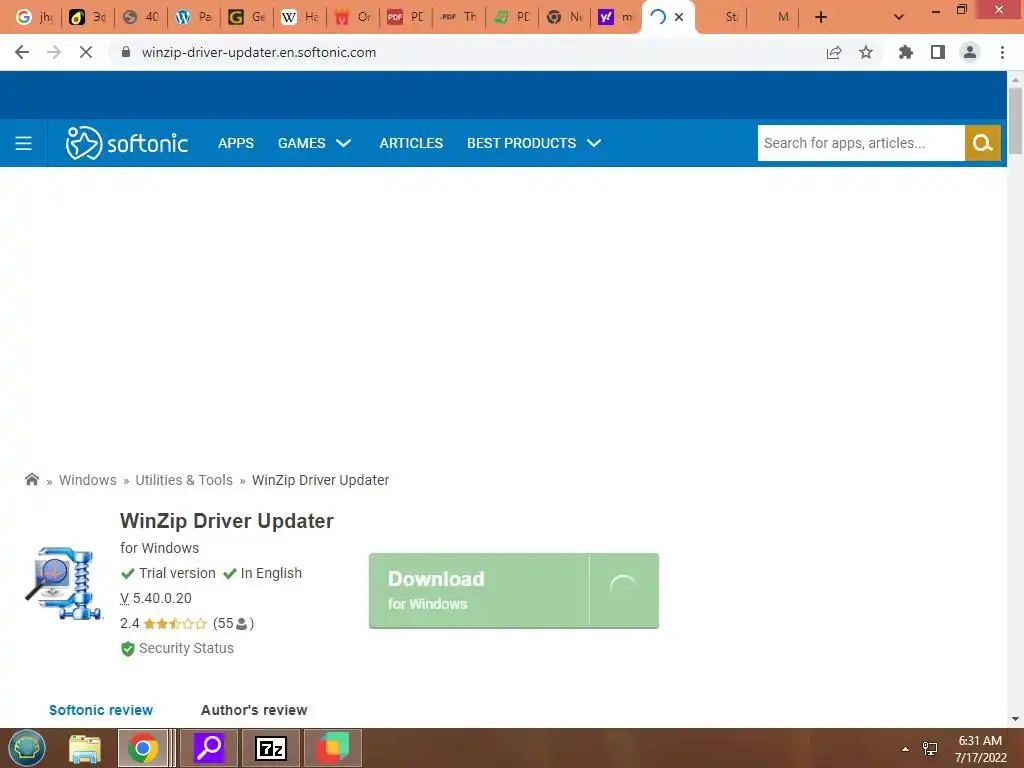Open the ARTICLES menu item
The height and width of the screenshot is (768, 1024).
click(411, 143)
